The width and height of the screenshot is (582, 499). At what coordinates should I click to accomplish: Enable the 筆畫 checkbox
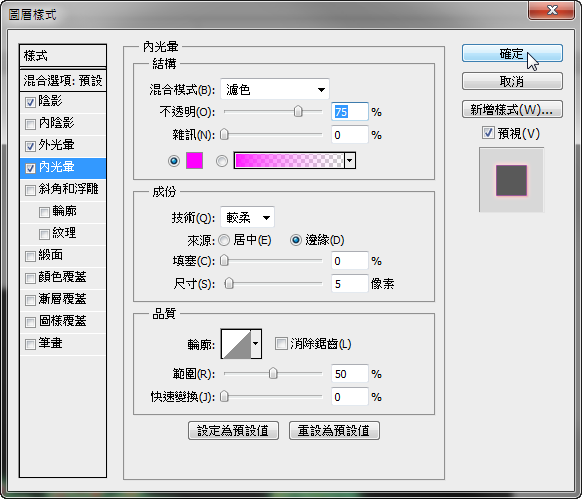[x=30, y=344]
